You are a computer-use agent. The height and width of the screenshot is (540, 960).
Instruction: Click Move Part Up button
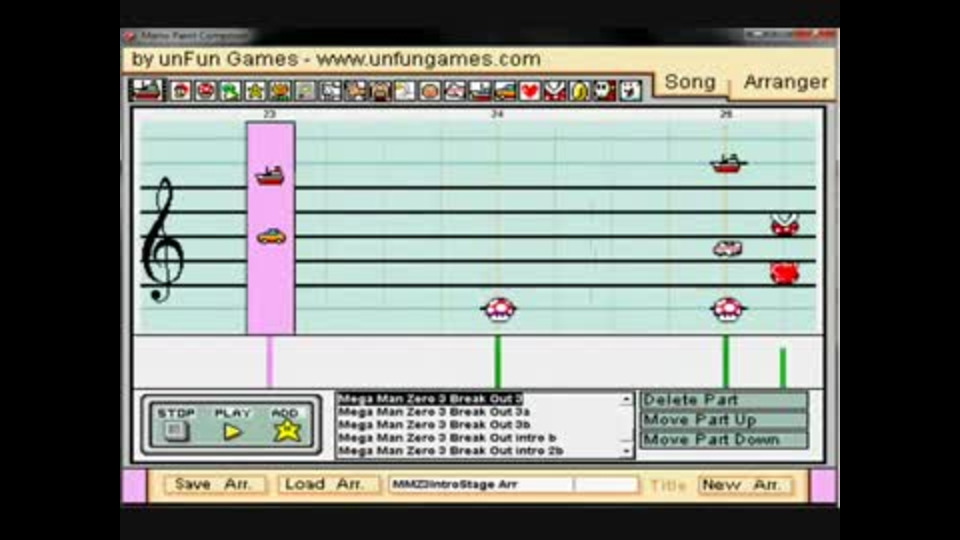click(x=724, y=420)
